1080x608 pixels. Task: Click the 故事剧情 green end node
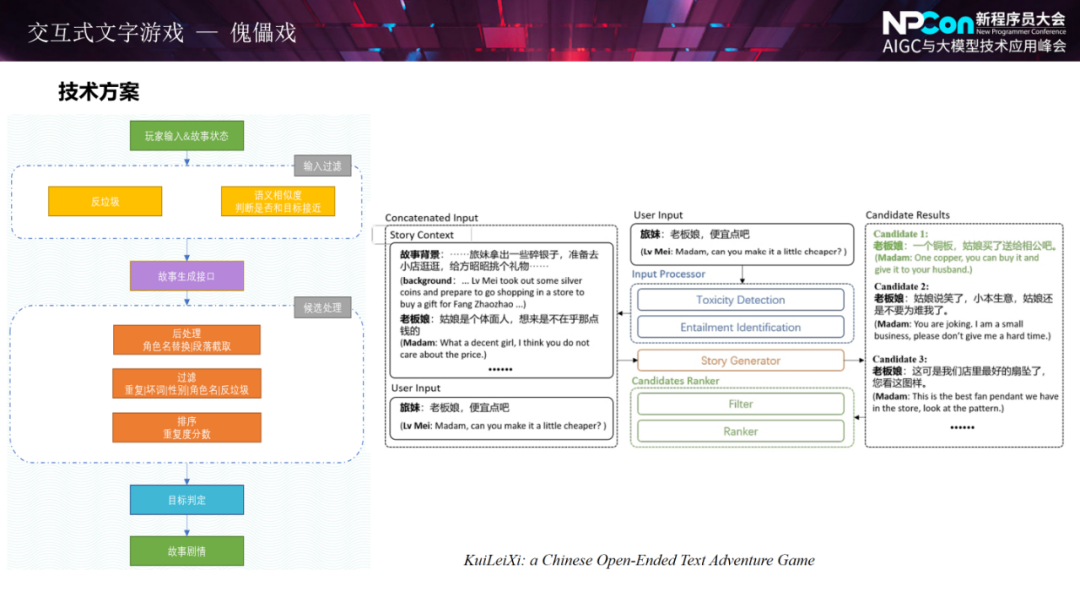coord(186,550)
